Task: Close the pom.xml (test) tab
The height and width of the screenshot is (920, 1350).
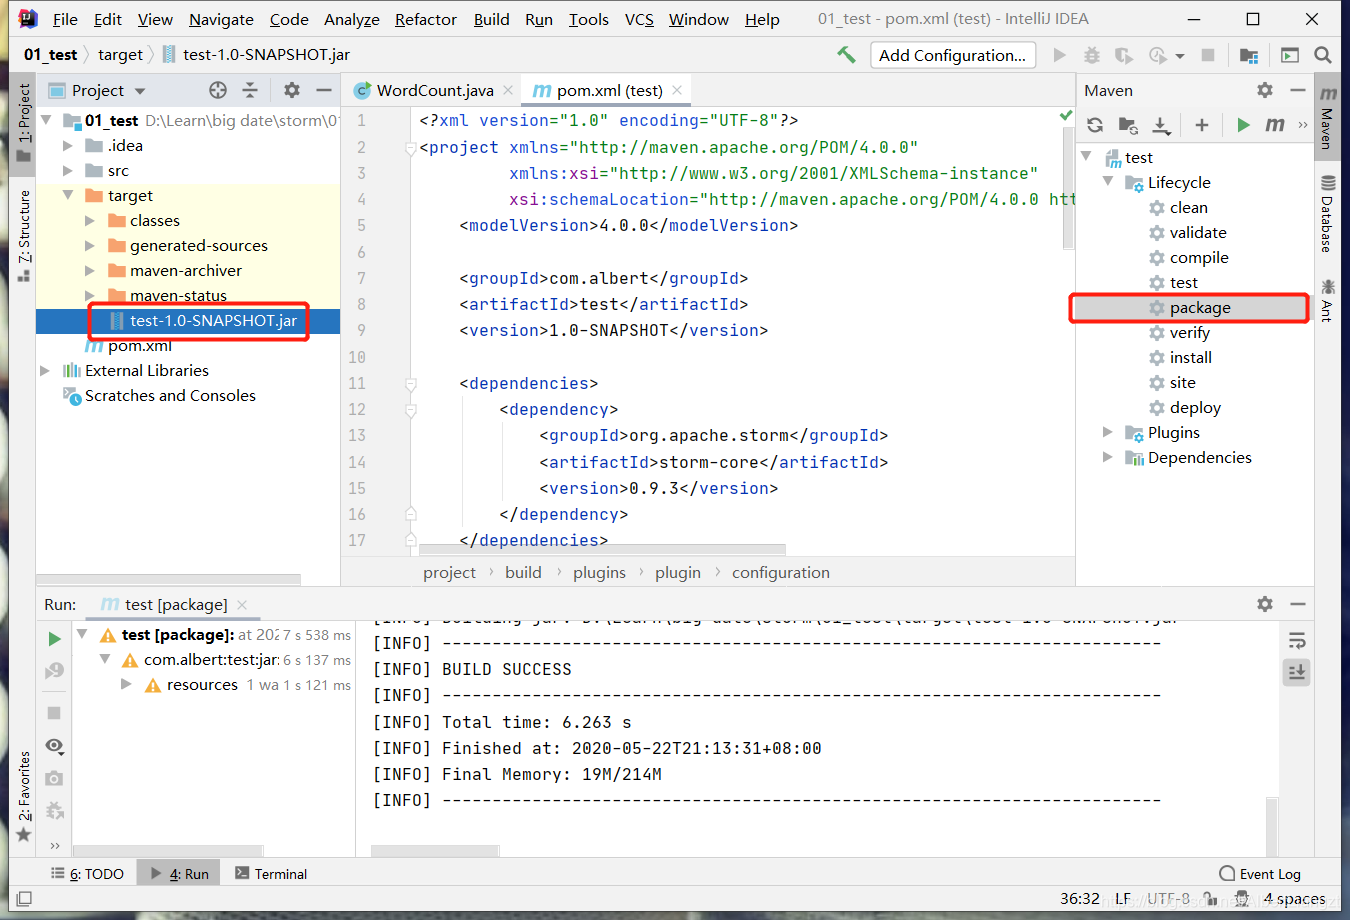Action: tap(677, 90)
